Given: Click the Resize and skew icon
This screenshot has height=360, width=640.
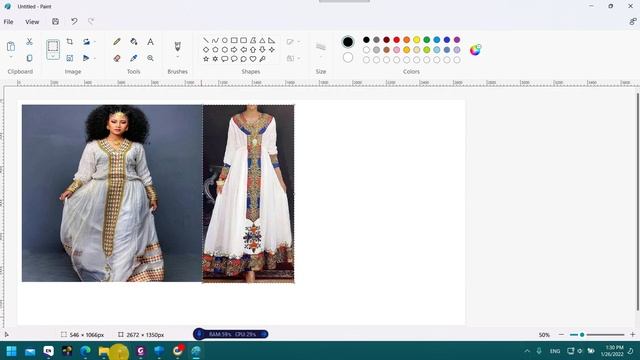Looking at the screenshot, I should coord(70,58).
